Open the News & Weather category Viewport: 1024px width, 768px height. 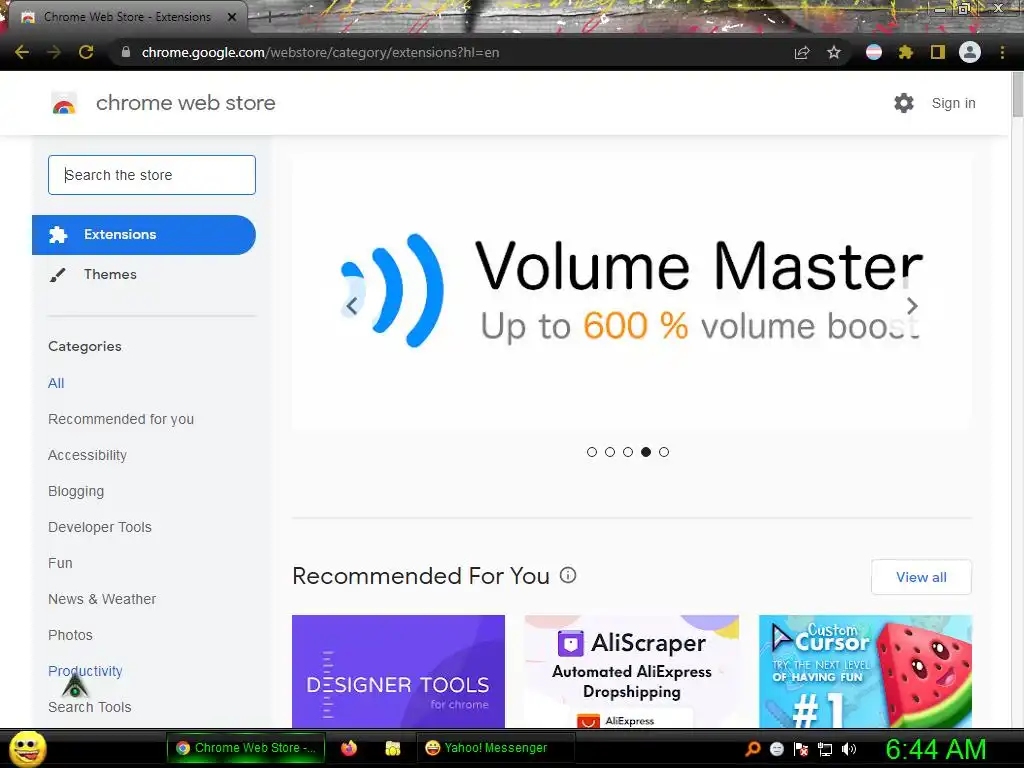[x=102, y=599]
